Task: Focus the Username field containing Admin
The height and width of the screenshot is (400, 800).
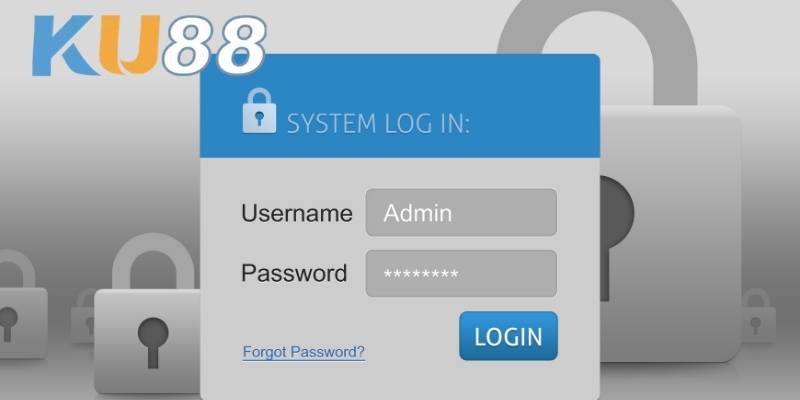Action: tap(461, 212)
